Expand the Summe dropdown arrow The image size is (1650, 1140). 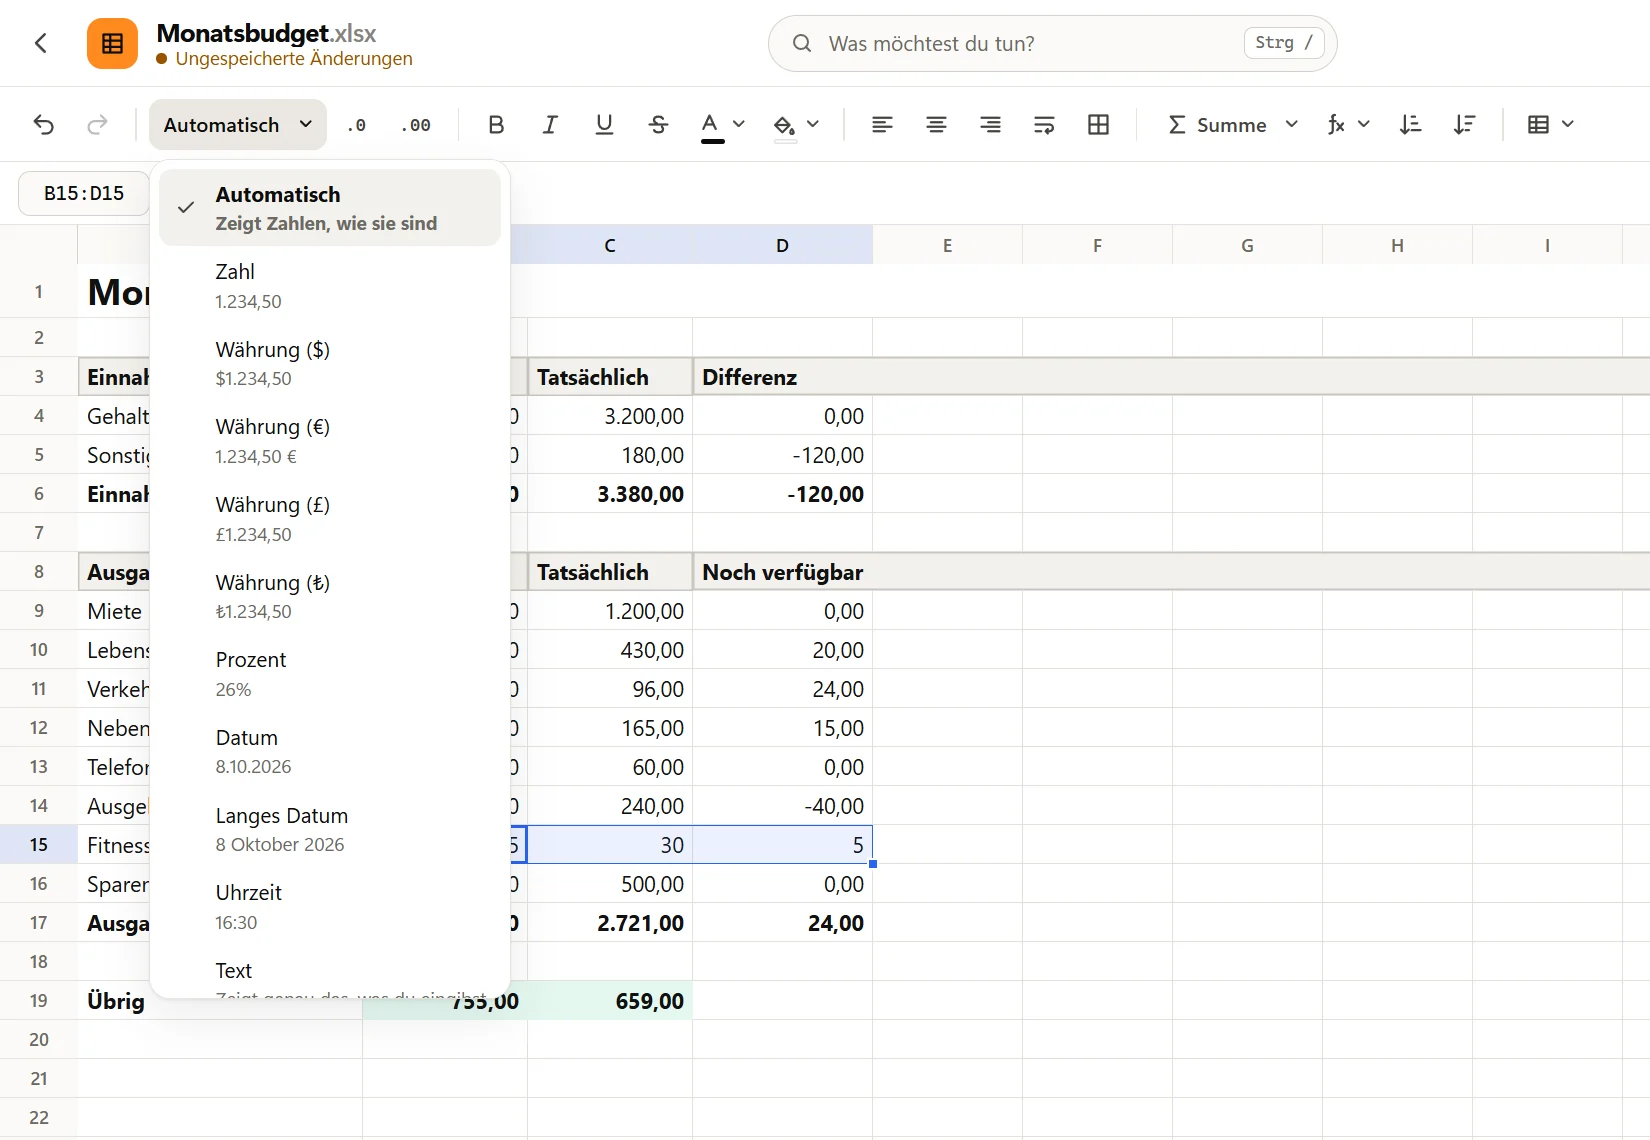click(1292, 124)
